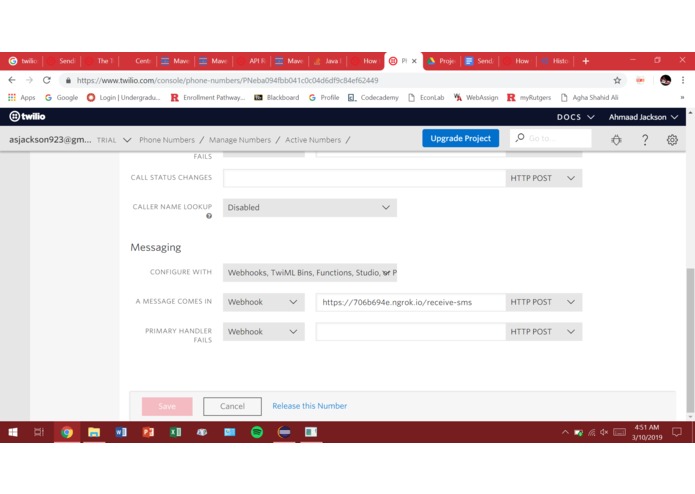Click the Save button
695x494 pixels.
click(167, 406)
